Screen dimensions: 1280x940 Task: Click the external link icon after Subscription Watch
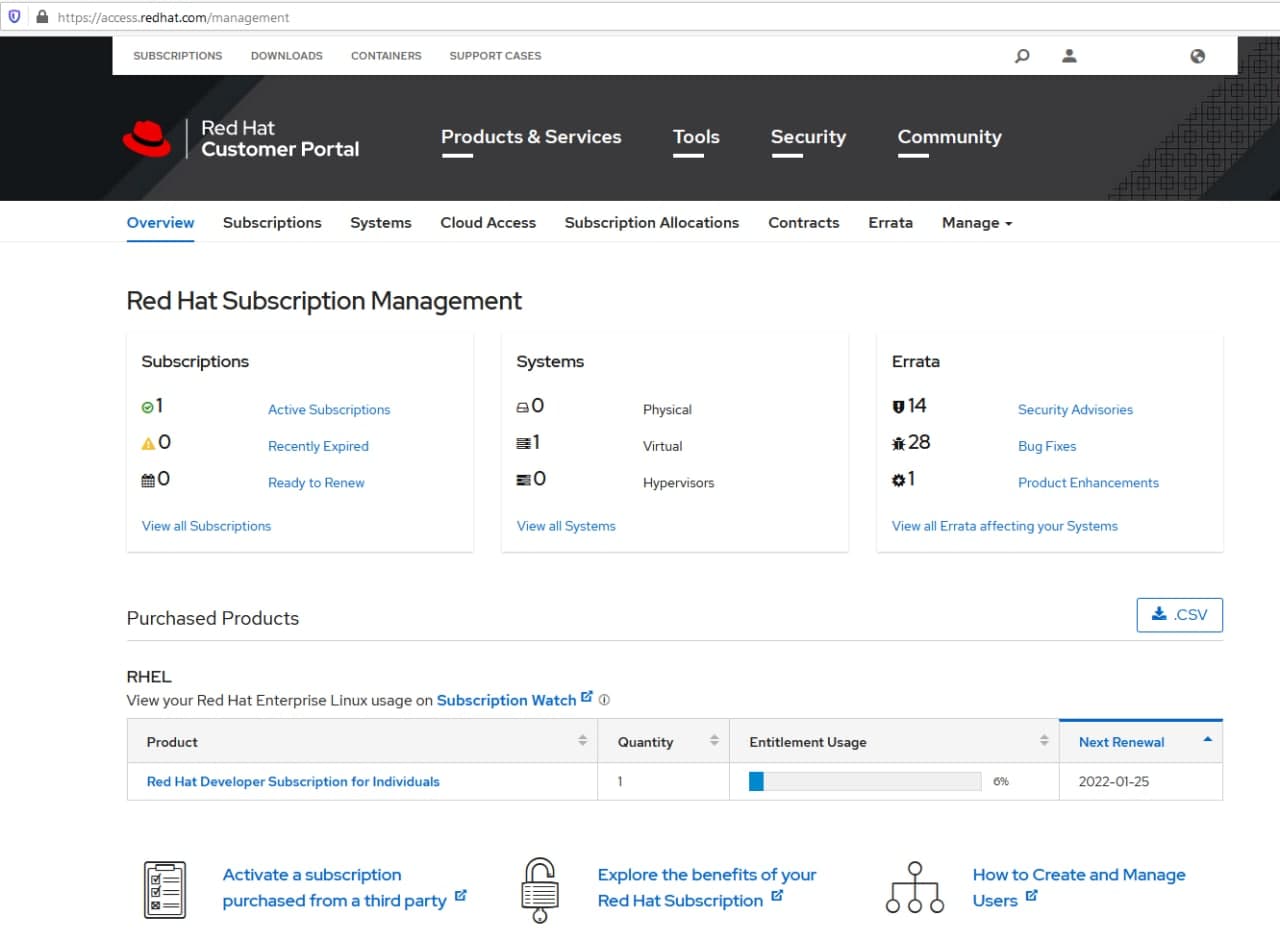[x=587, y=696]
